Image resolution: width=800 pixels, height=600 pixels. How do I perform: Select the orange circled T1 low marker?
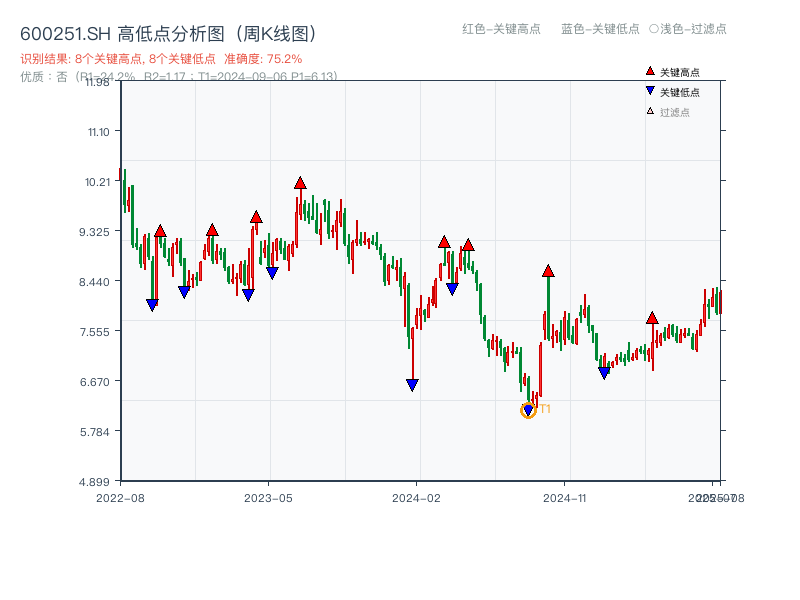click(x=528, y=410)
